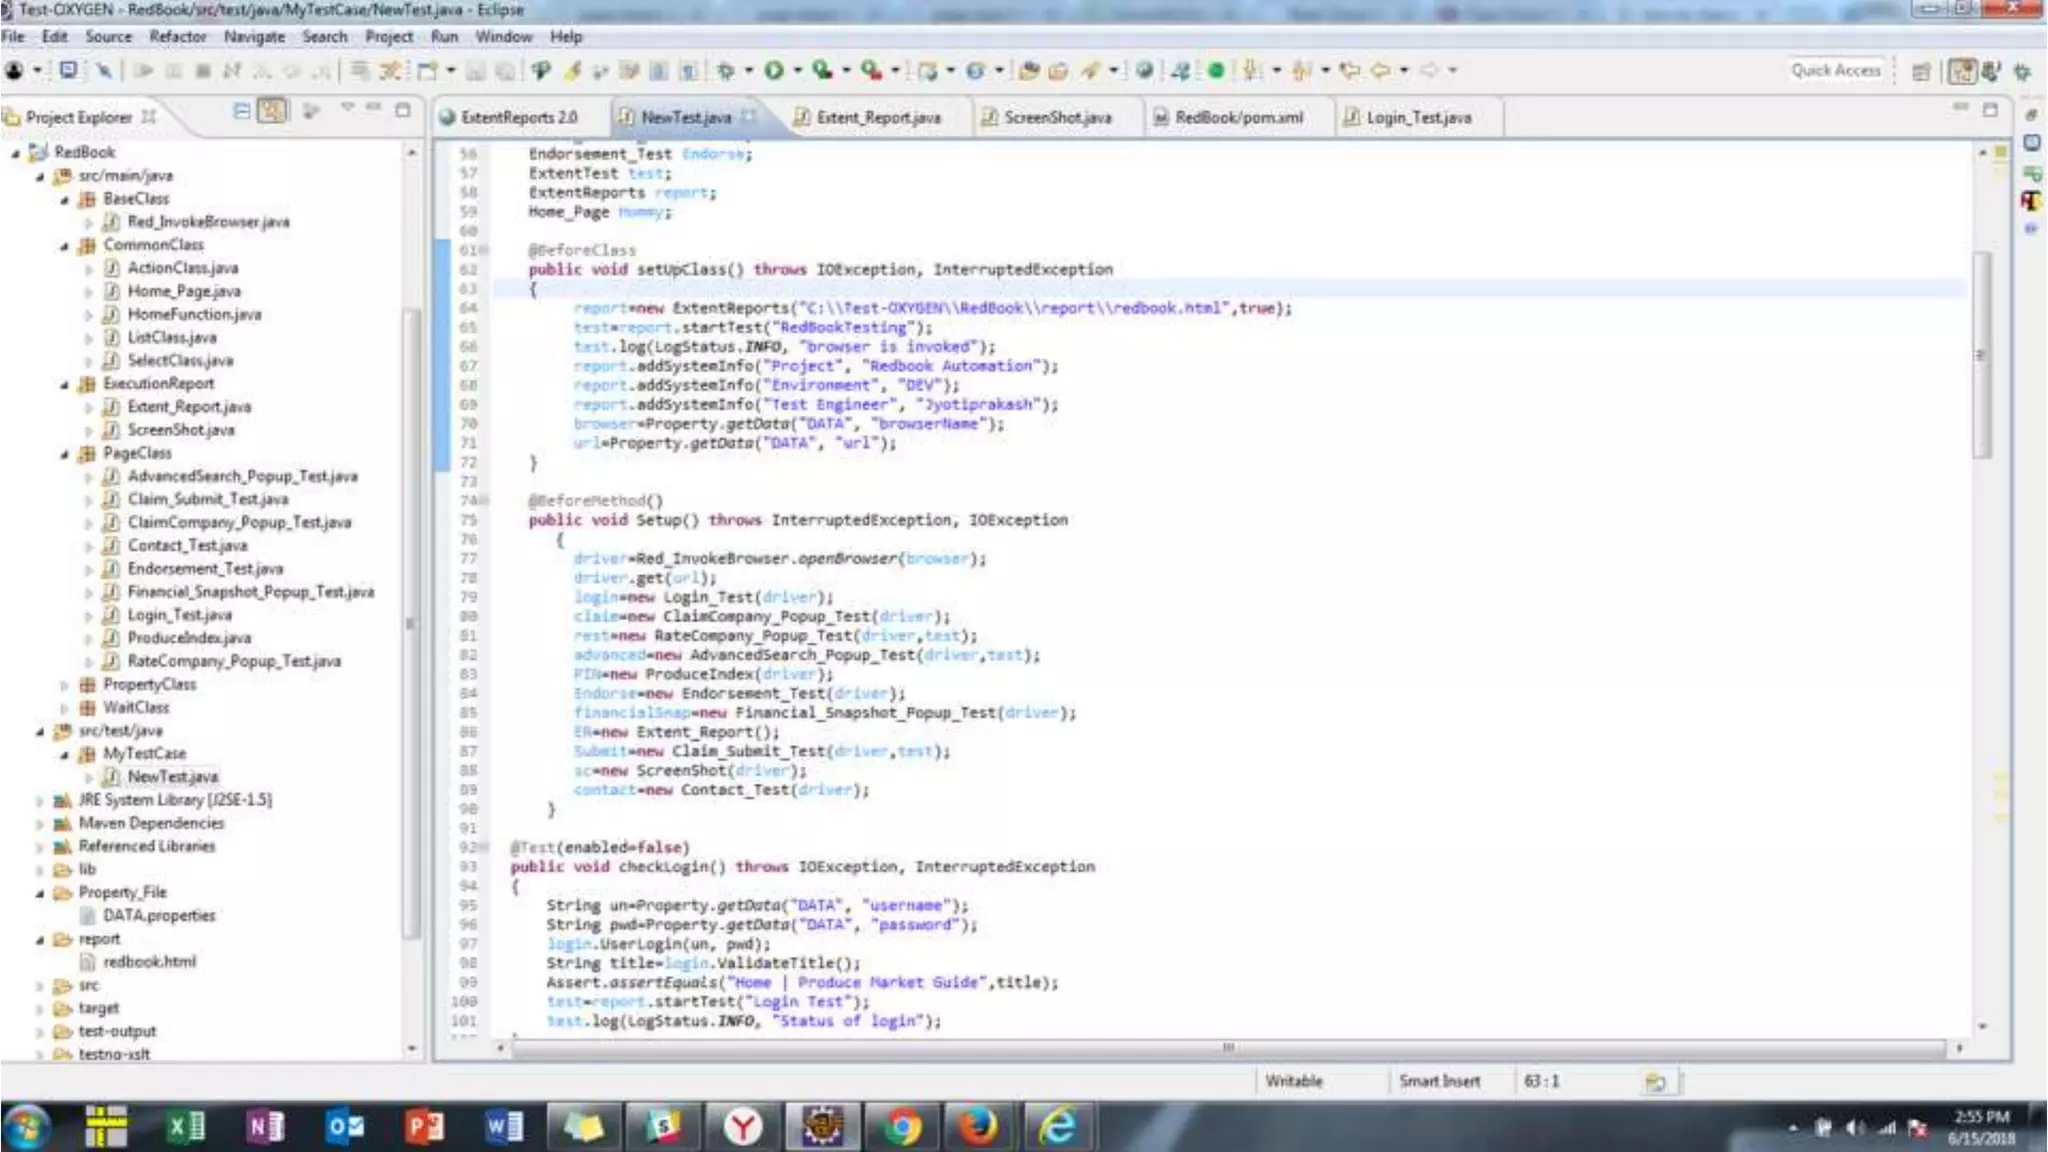Open Chrome from the taskbar

tap(902, 1127)
